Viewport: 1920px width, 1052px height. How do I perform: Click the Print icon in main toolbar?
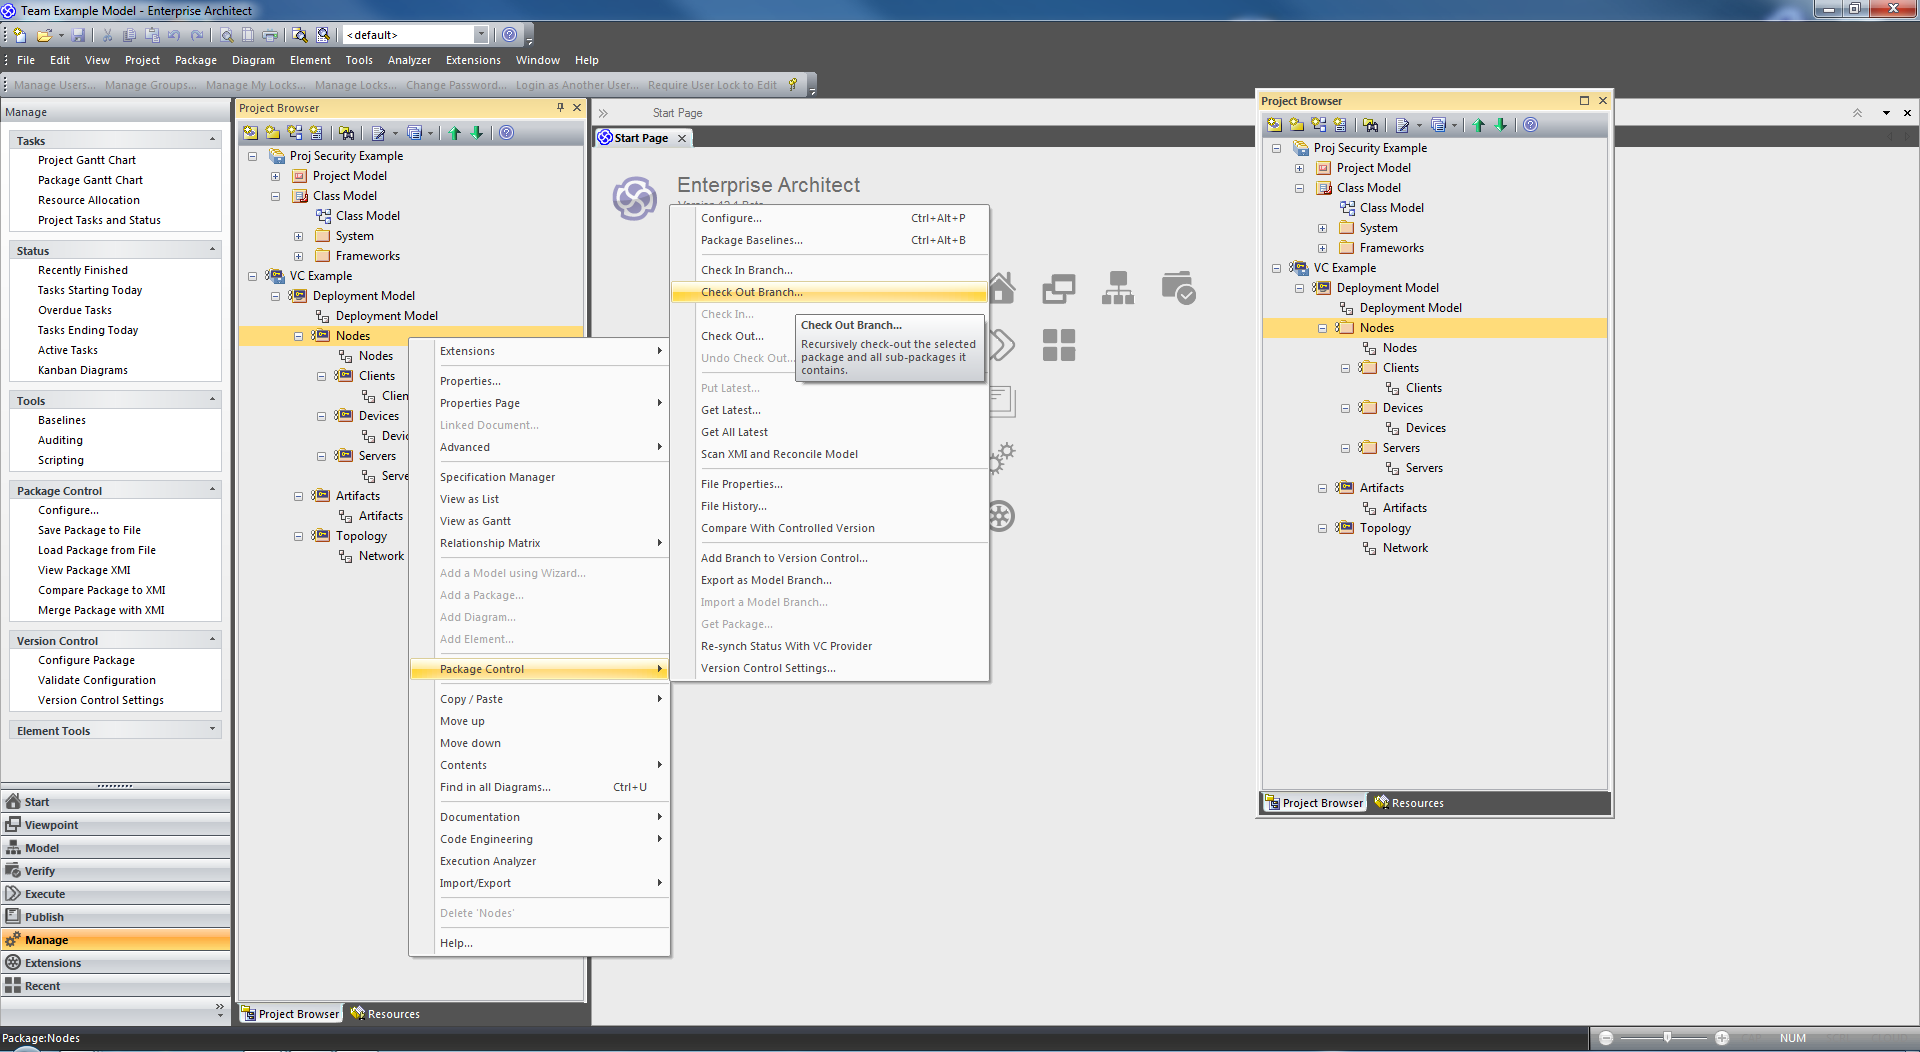[x=270, y=35]
